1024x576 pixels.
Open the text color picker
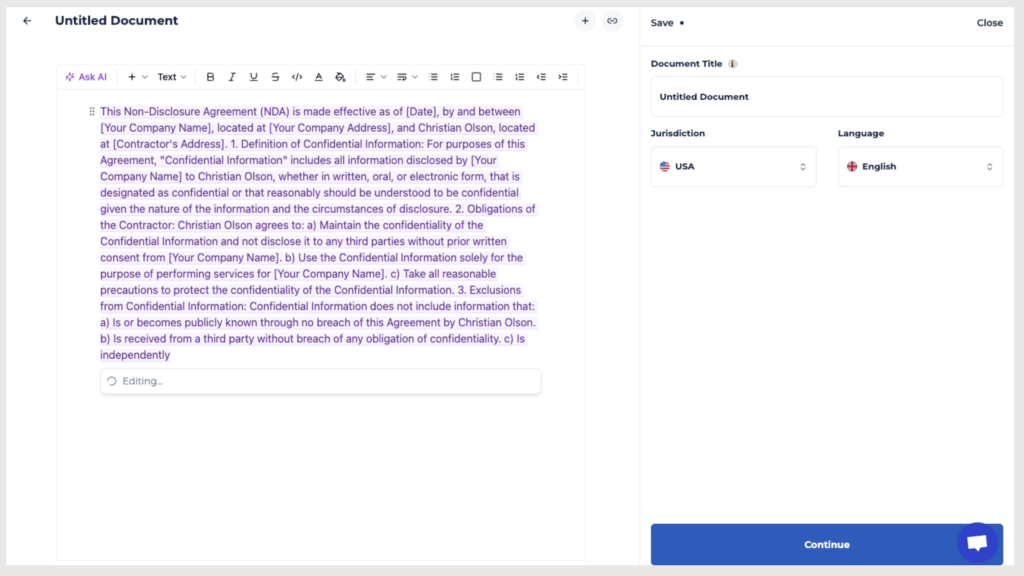click(319, 77)
